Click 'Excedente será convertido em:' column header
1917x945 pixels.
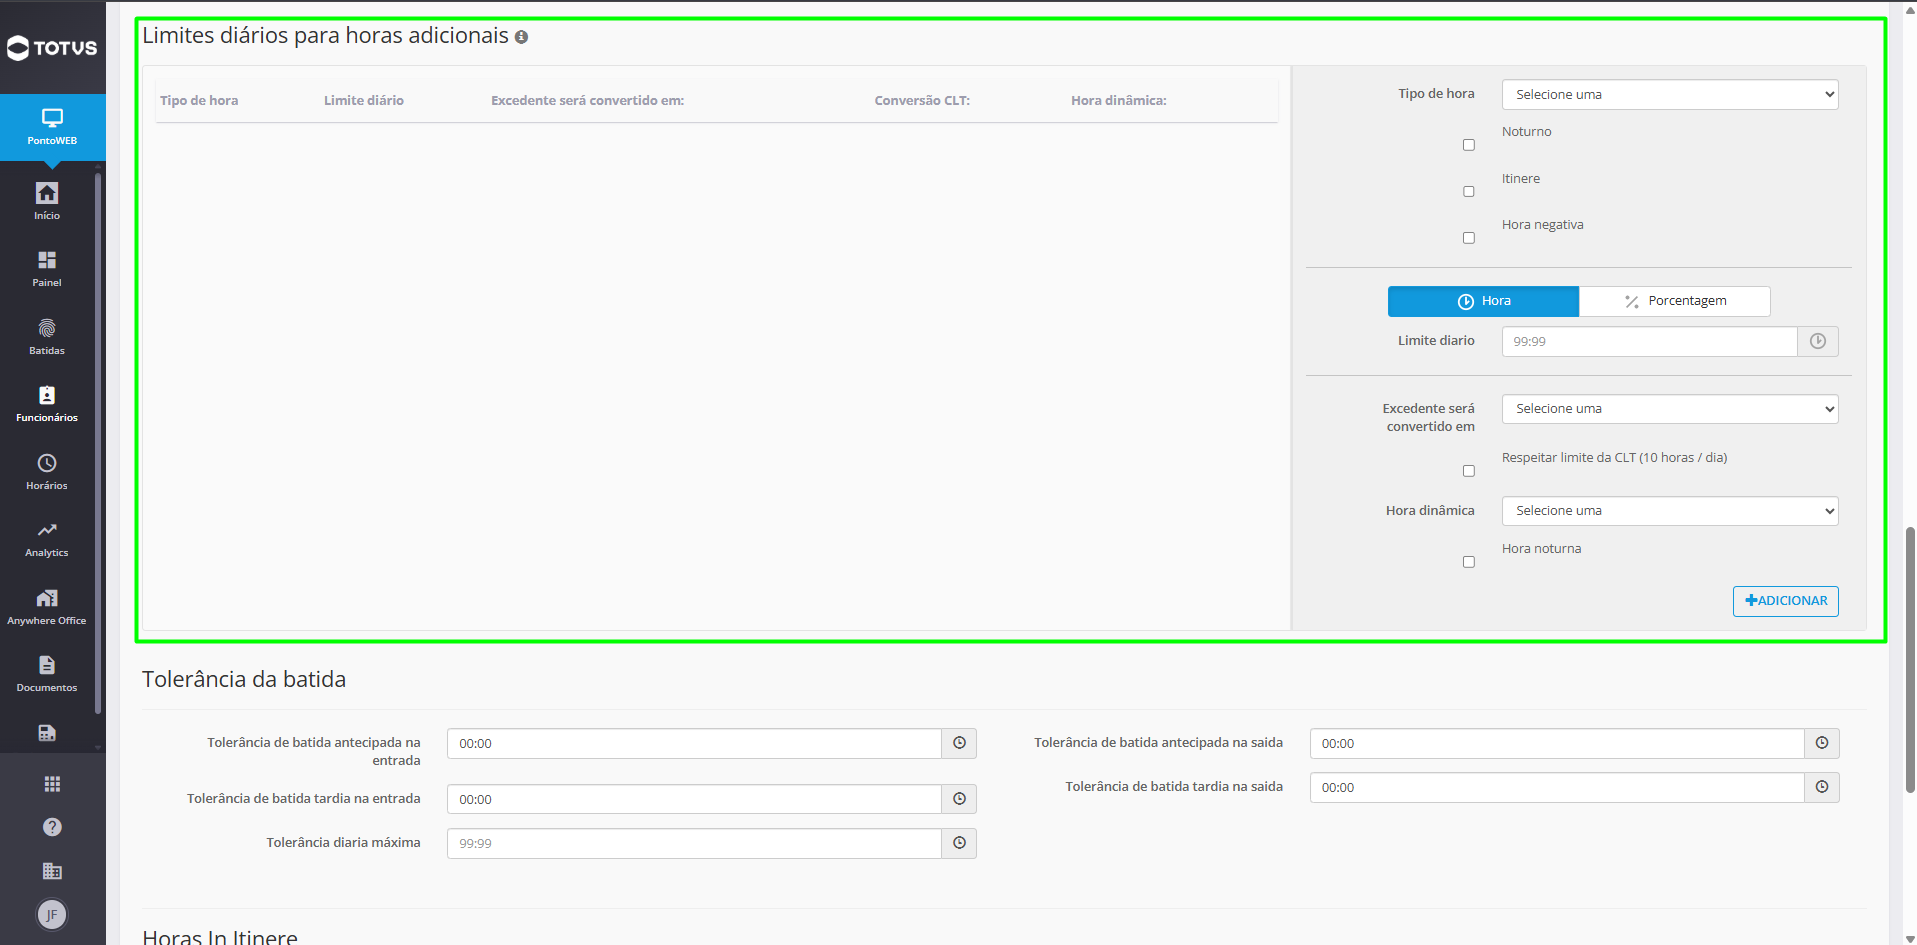tap(588, 100)
